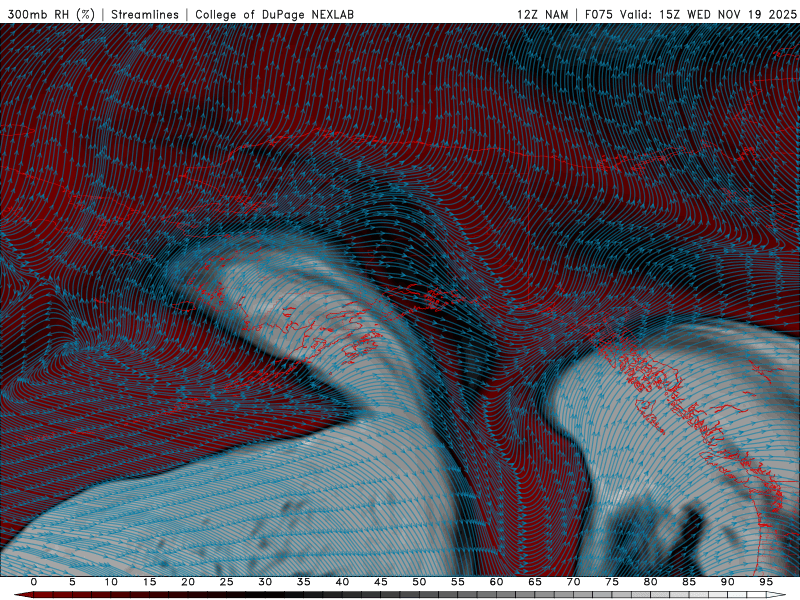This screenshot has width=800, height=600.
Task: Click the colorbar label '10'
Action: click(111, 582)
